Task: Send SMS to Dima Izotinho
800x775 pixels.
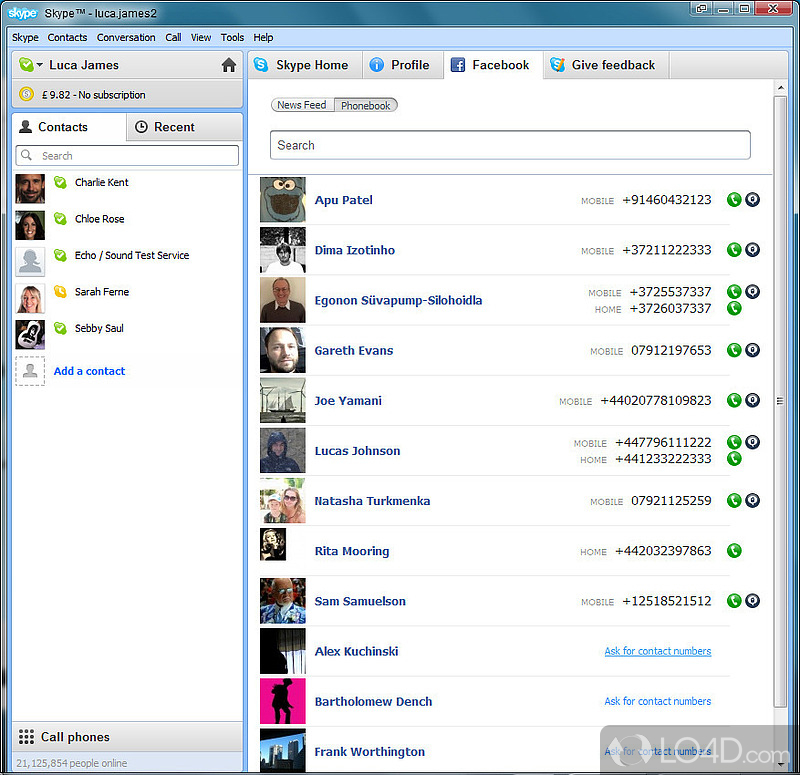Action: tap(753, 249)
